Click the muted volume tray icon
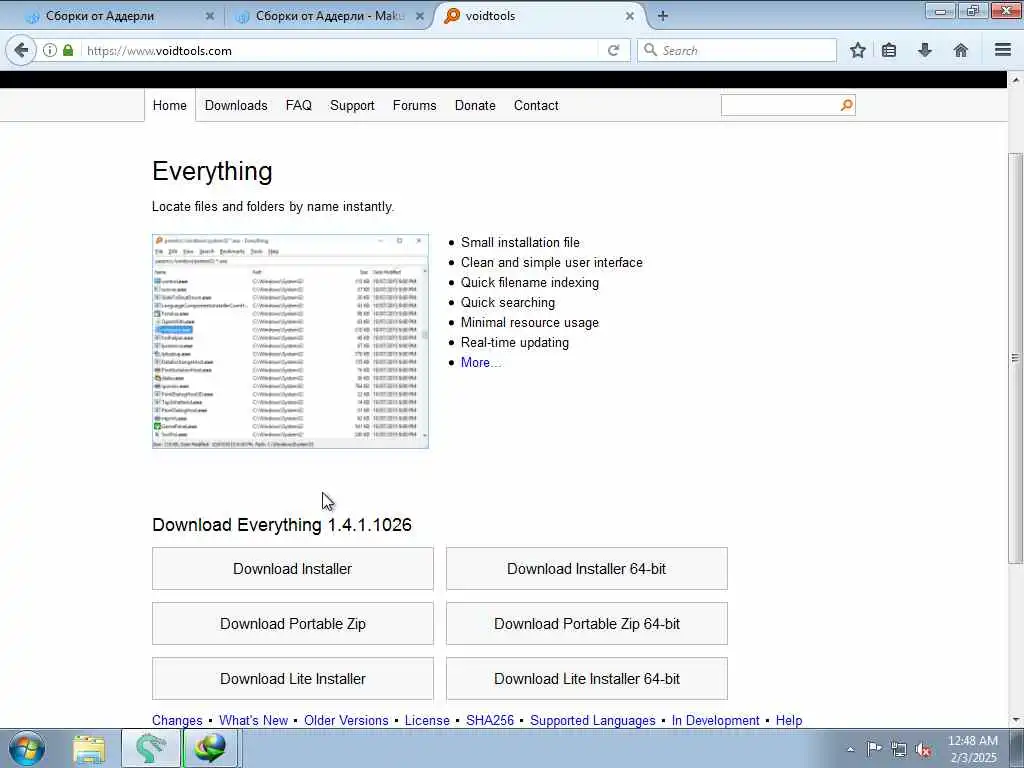This screenshot has width=1024, height=768. click(923, 750)
